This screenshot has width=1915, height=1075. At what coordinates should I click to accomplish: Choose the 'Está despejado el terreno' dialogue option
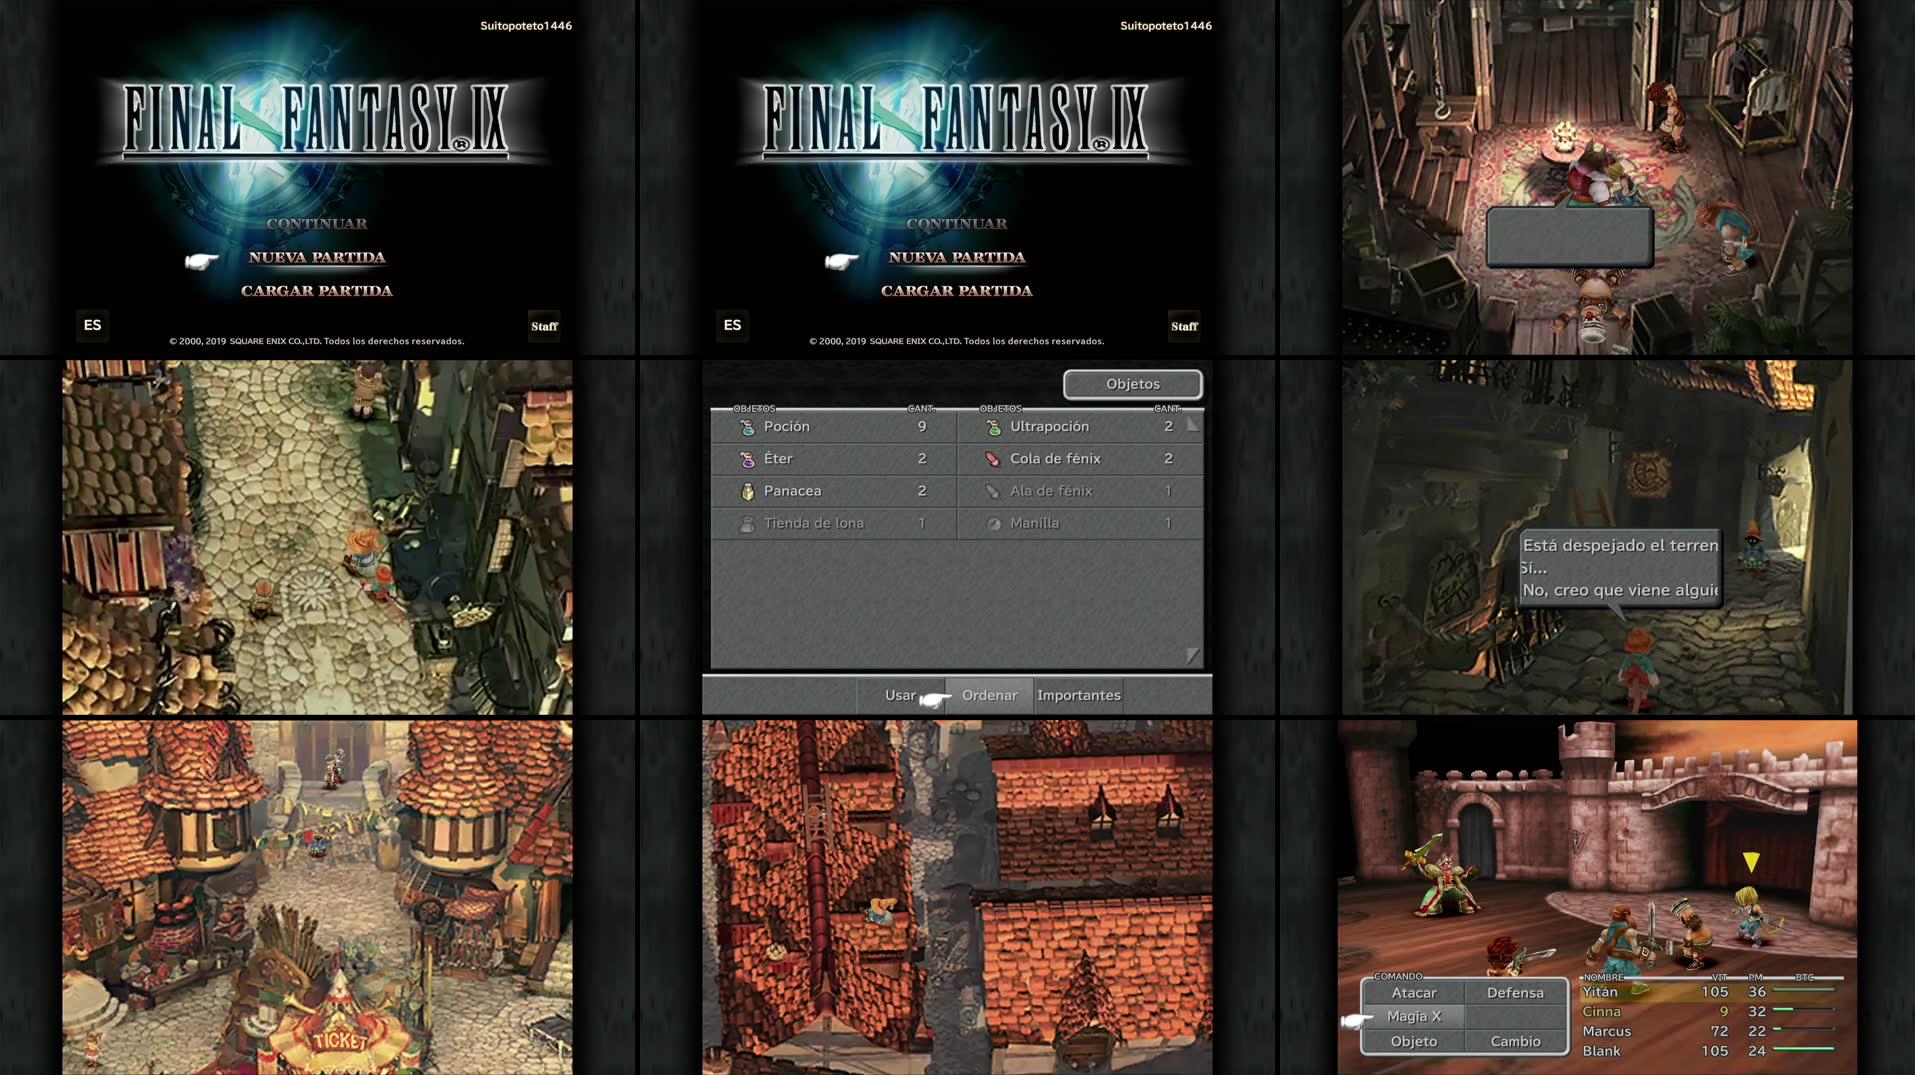click(x=1620, y=546)
